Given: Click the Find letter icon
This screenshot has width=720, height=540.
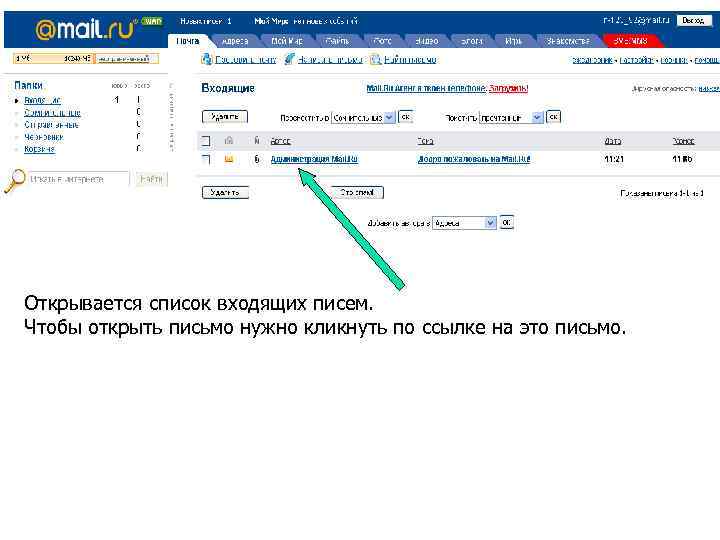Looking at the screenshot, I should (x=376, y=59).
